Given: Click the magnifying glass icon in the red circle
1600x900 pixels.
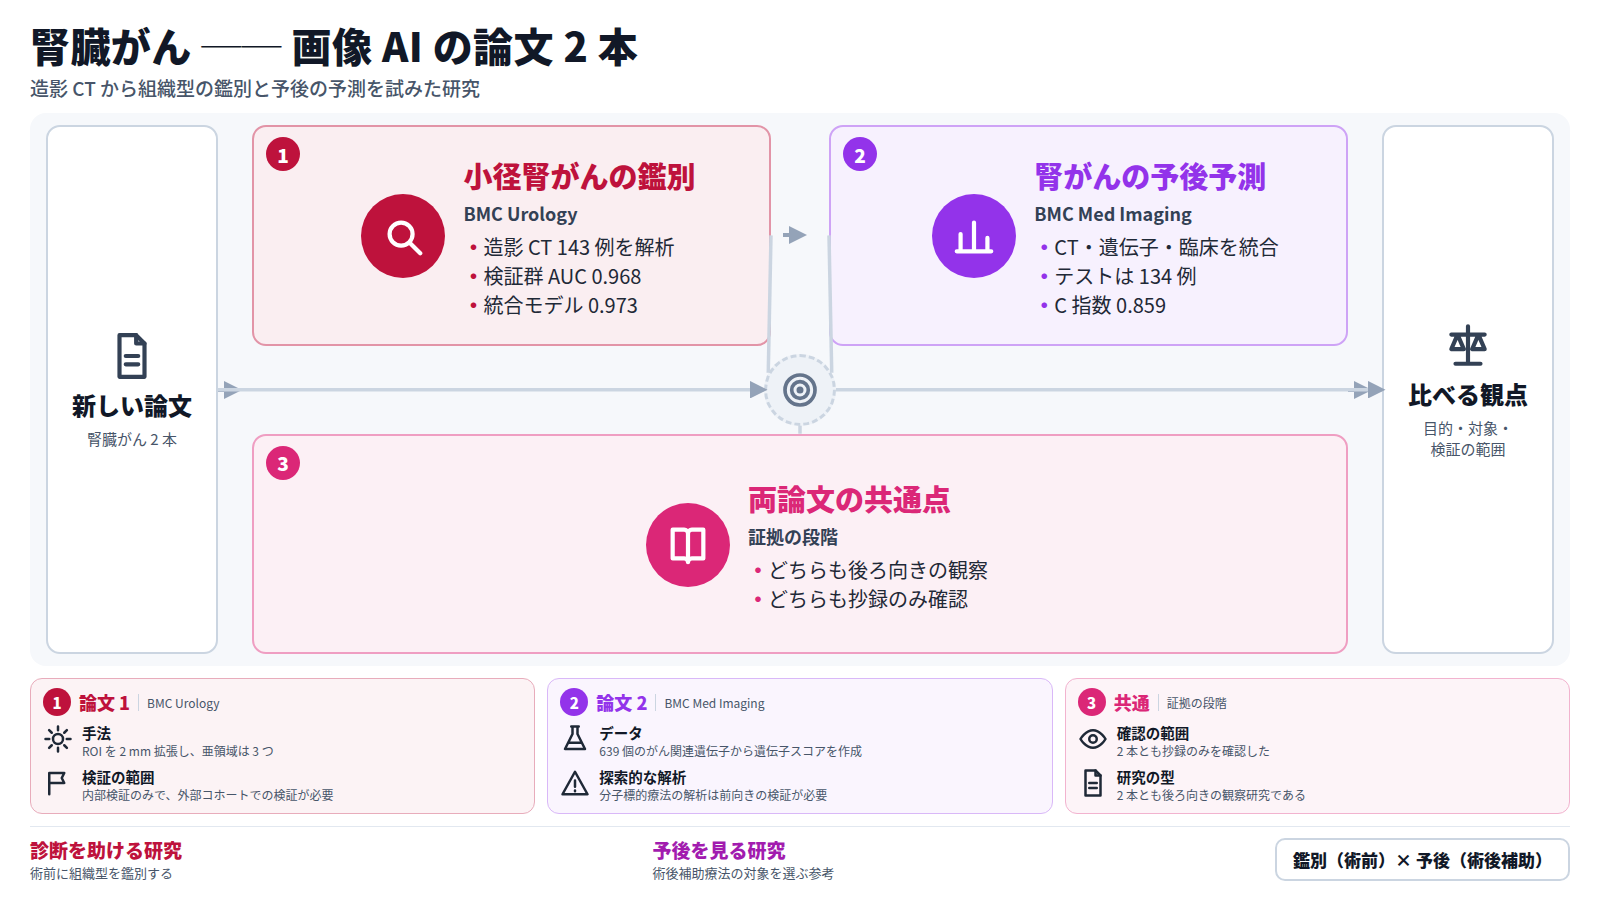Looking at the screenshot, I should tap(403, 236).
